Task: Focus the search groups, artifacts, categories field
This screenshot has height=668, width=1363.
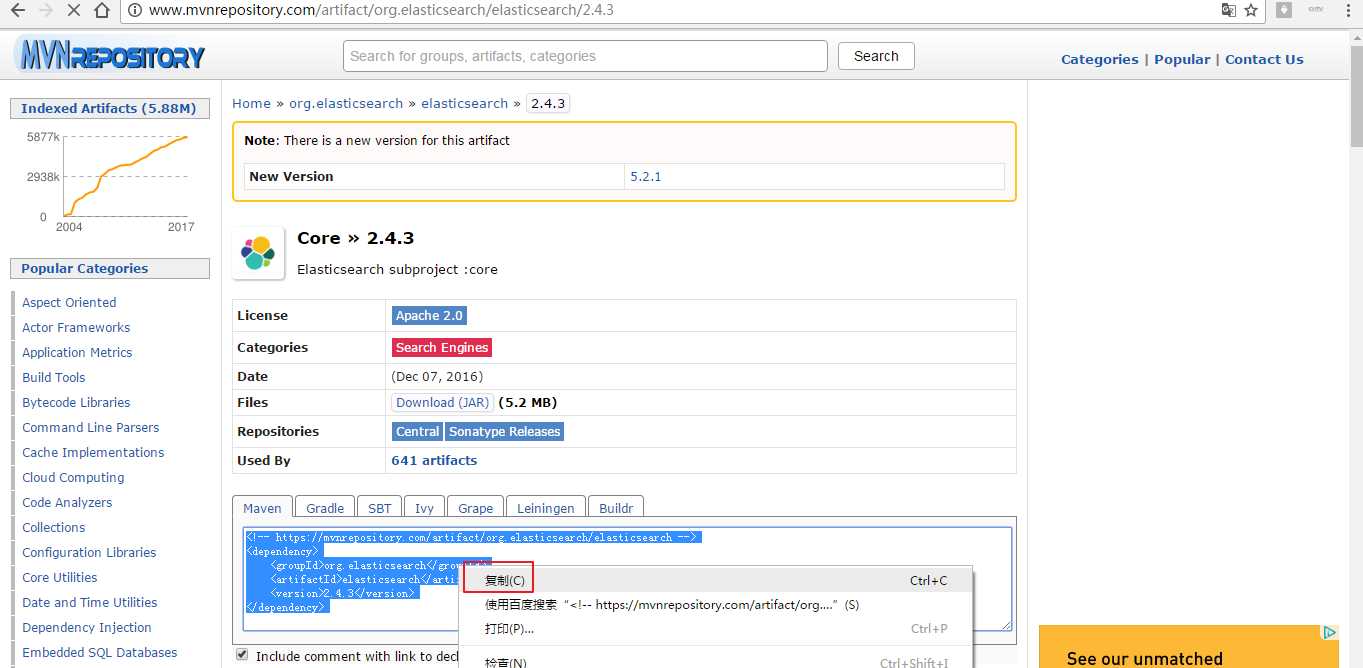Action: (x=585, y=56)
